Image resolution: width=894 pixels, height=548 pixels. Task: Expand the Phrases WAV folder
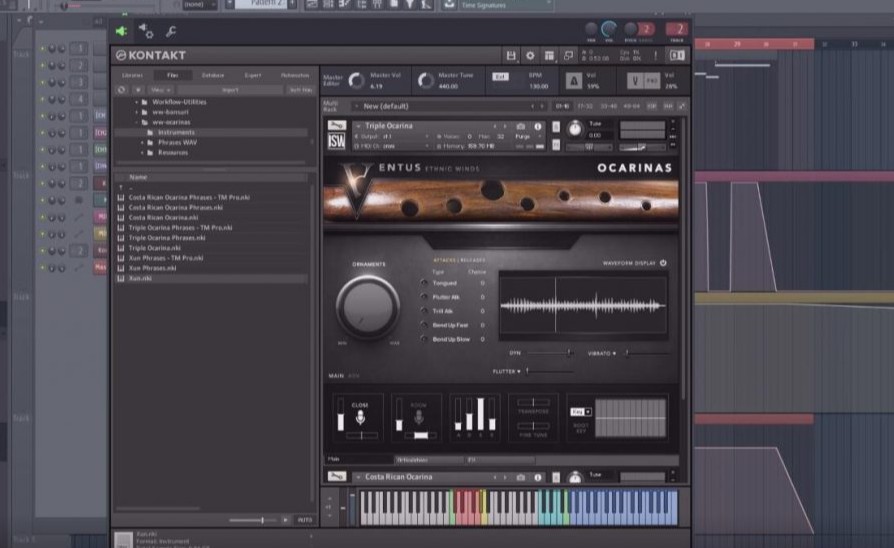click(x=142, y=143)
